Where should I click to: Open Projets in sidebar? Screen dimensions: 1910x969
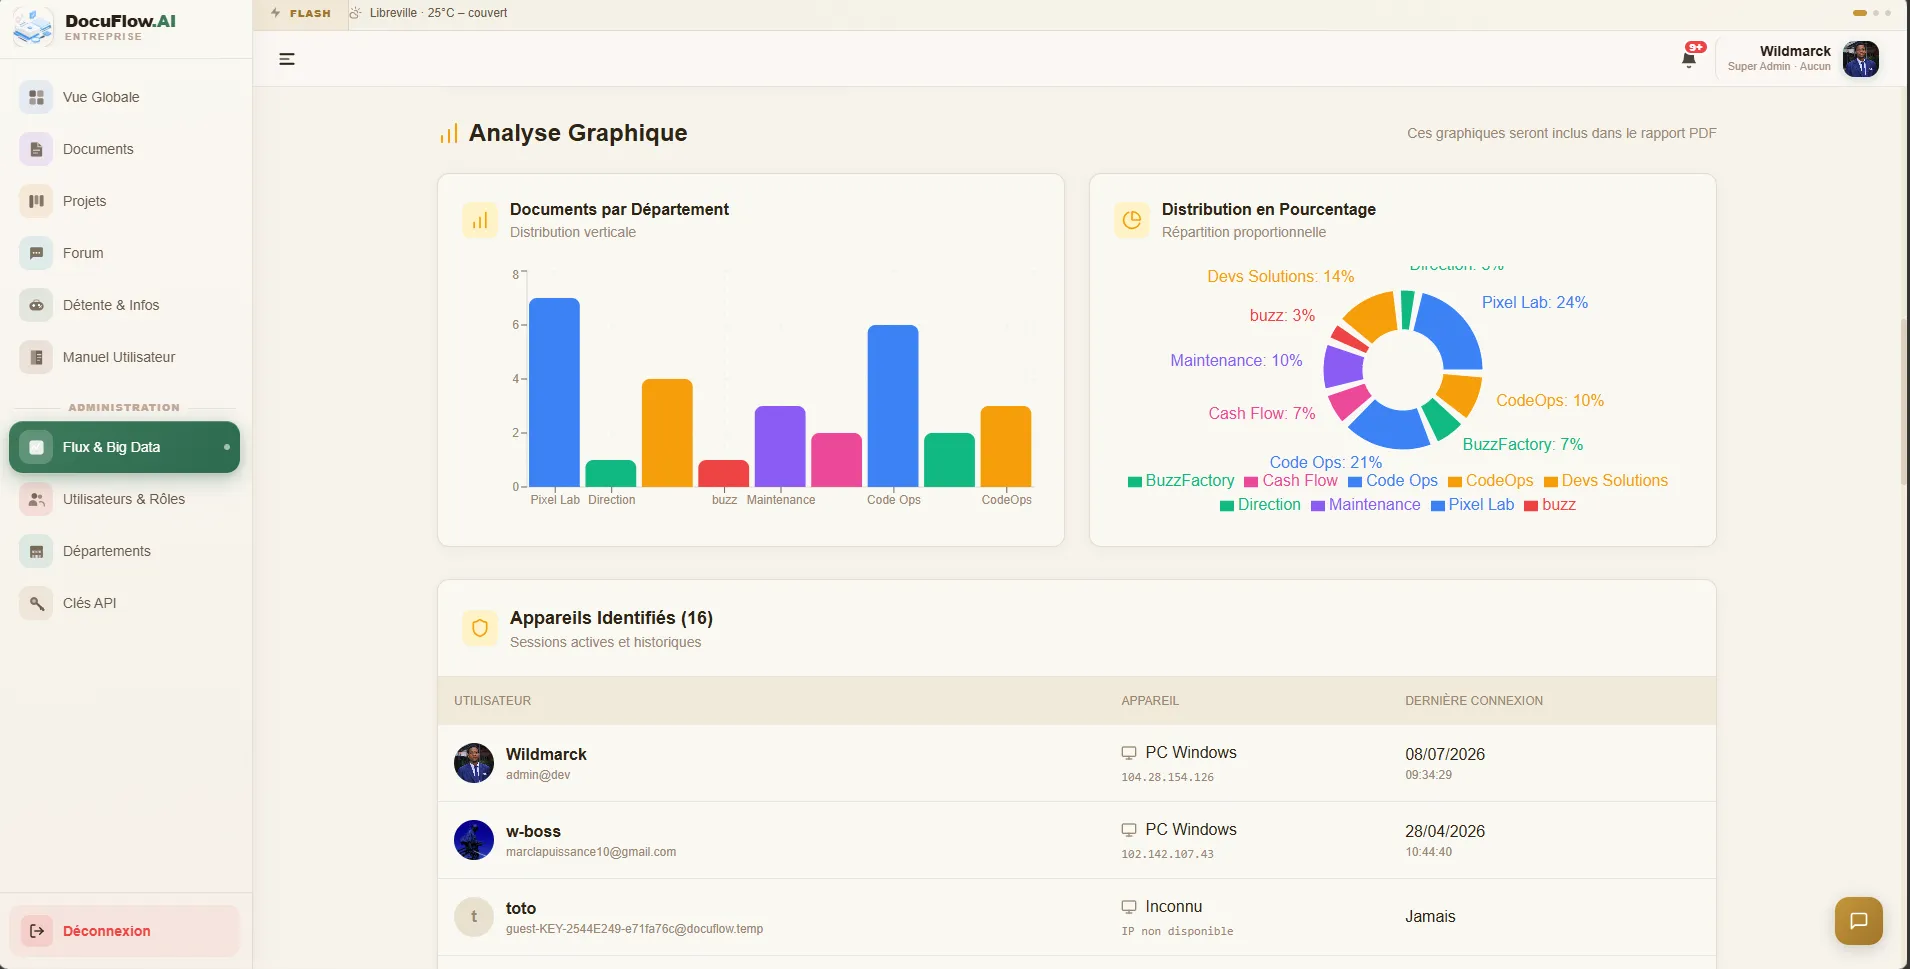124,201
